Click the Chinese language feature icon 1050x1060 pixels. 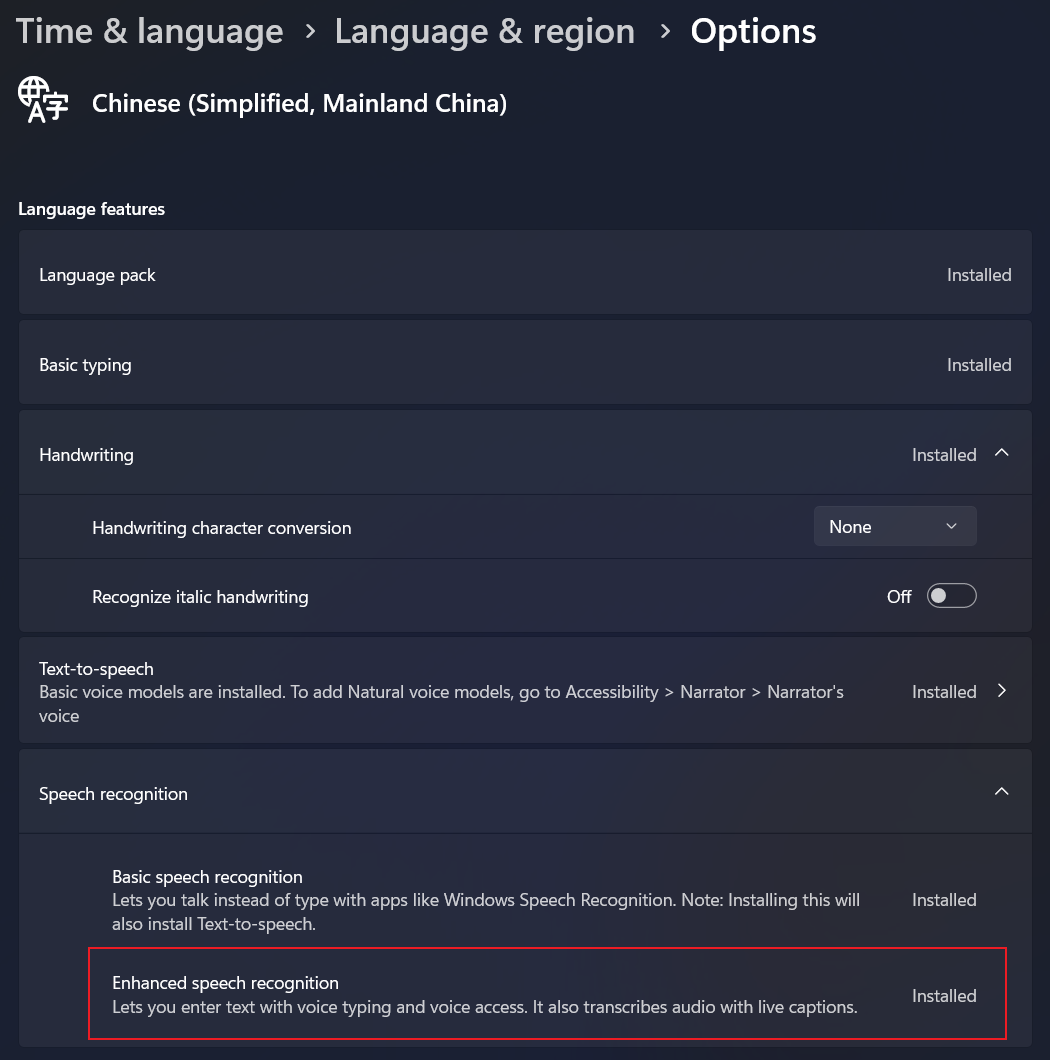[42, 100]
